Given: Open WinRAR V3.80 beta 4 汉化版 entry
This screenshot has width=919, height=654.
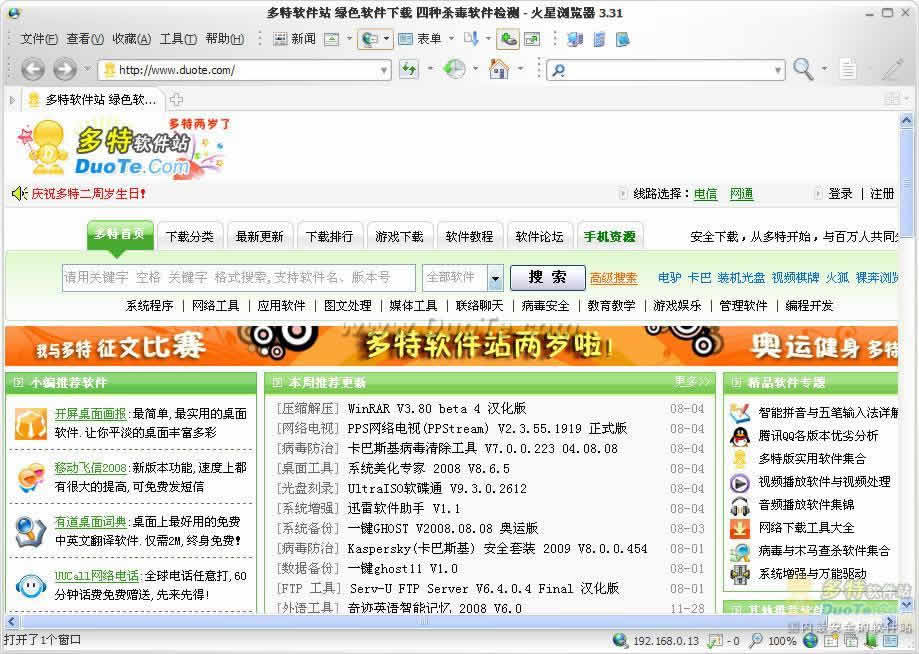Looking at the screenshot, I should [437, 408].
